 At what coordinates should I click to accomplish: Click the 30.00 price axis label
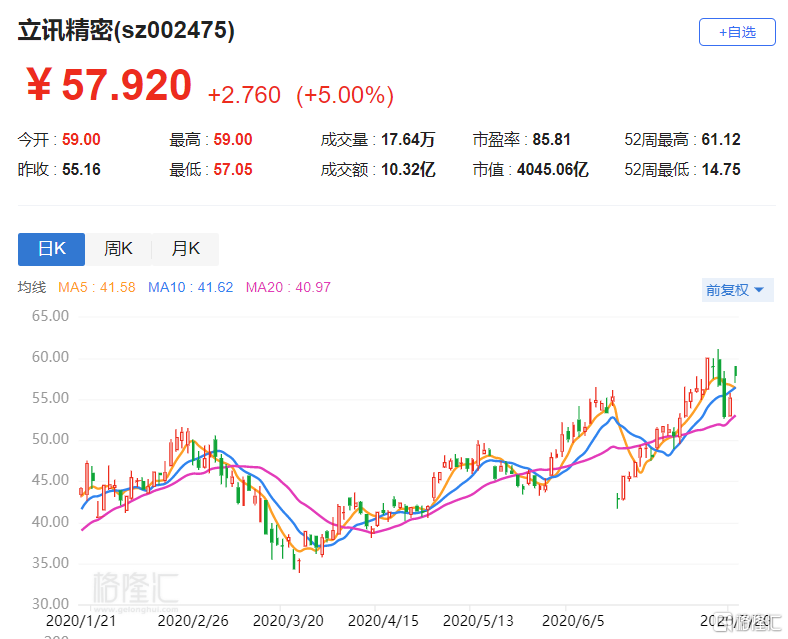point(50,604)
